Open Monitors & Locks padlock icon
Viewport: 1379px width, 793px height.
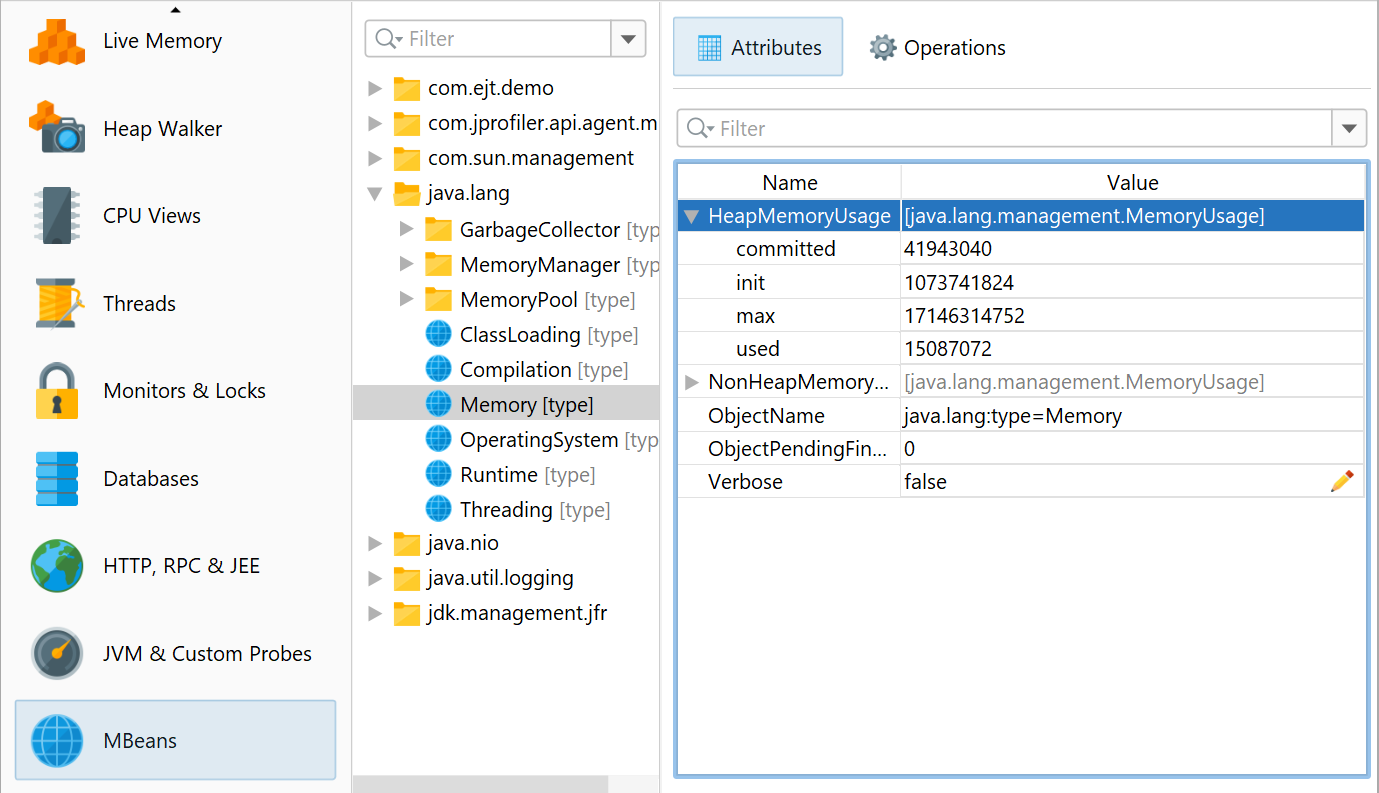click(56, 391)
